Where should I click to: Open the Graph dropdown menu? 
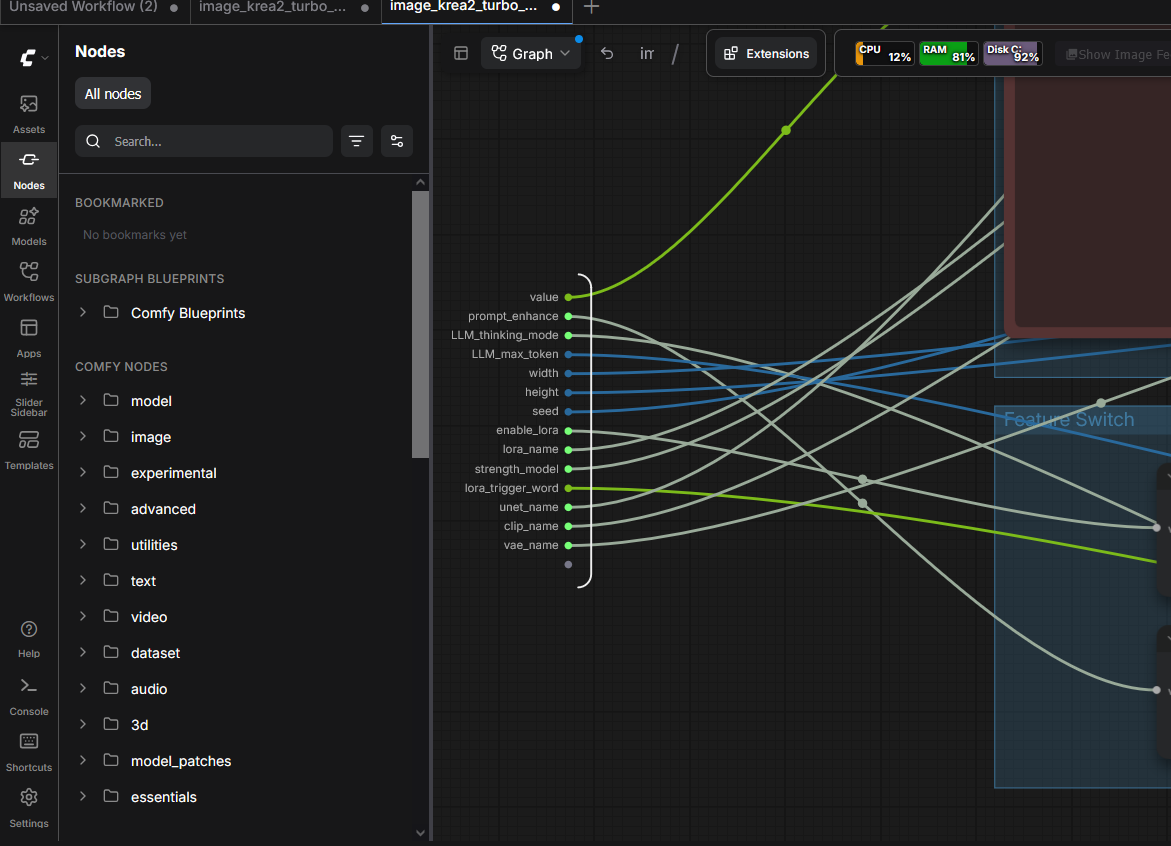[530, 54]
